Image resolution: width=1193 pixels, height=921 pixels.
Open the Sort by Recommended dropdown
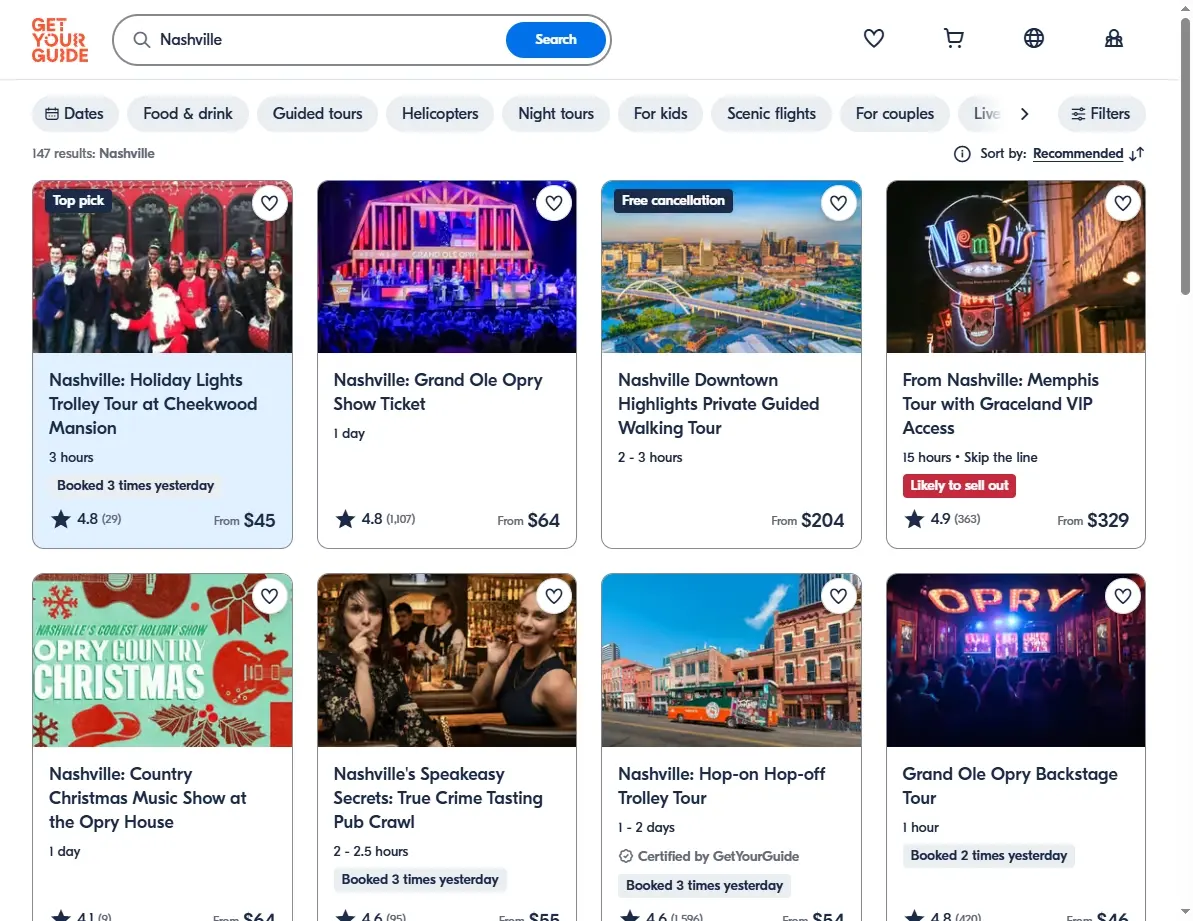pyautogui.click(x=1077, y=154)
